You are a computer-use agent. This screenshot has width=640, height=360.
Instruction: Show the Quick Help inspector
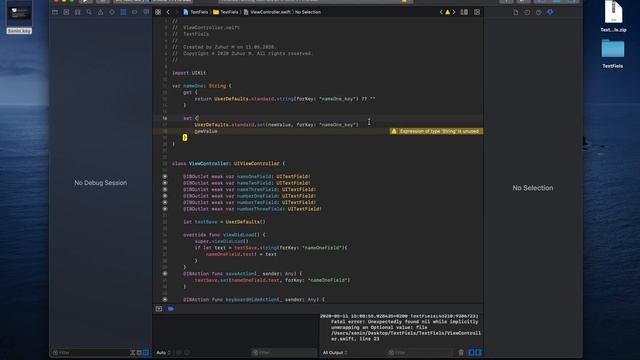click(539, 12)
